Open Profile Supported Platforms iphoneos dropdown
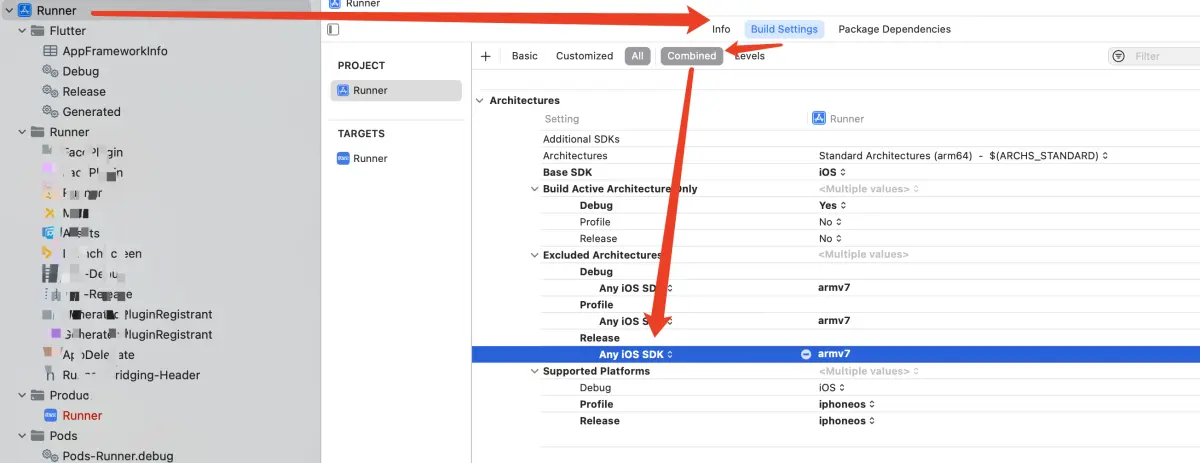Image resolution: width=1200 pixels, height=463 pixels. click(846, 404)
